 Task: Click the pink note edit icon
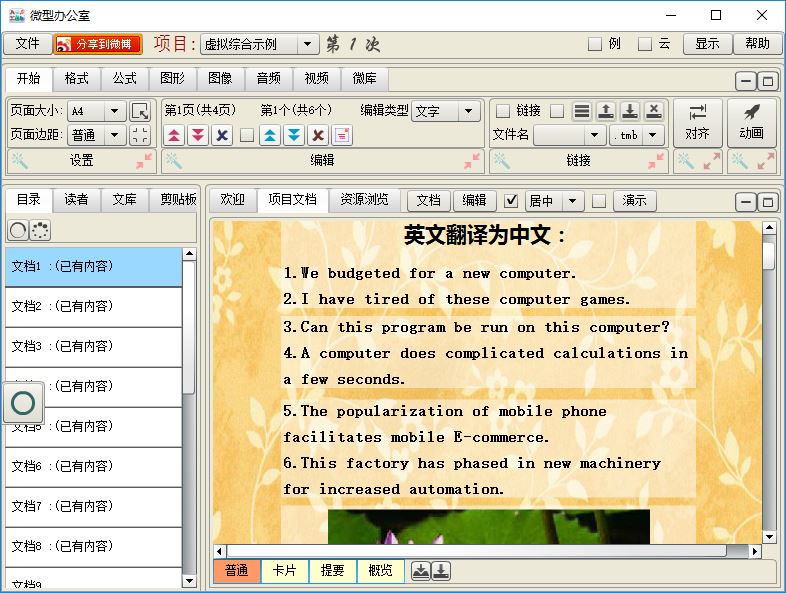point(342,135)
